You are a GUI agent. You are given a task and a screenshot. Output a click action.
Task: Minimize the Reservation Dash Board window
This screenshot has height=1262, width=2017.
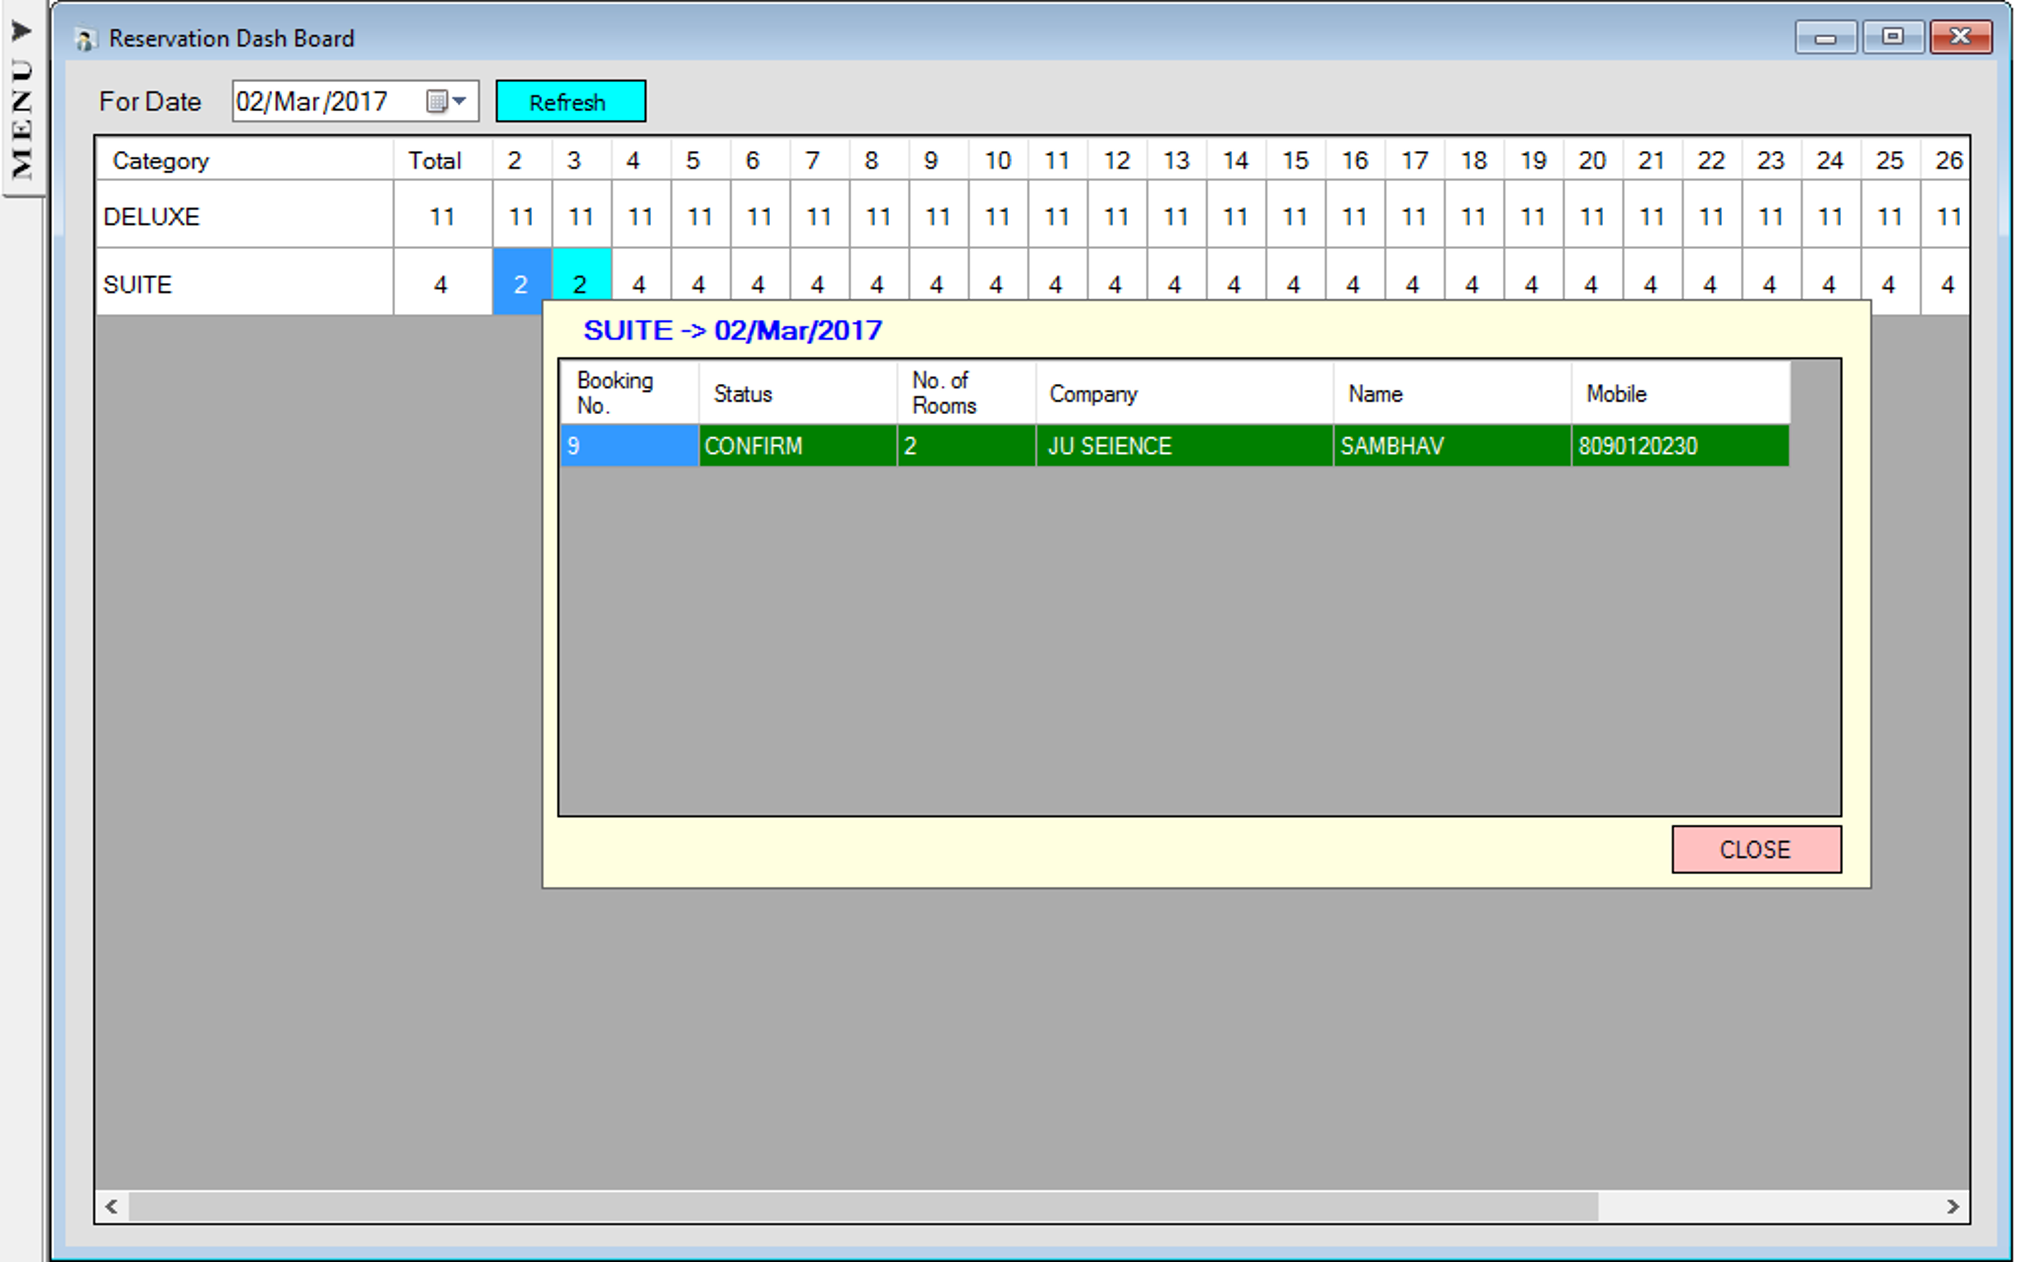(1825, 38)
